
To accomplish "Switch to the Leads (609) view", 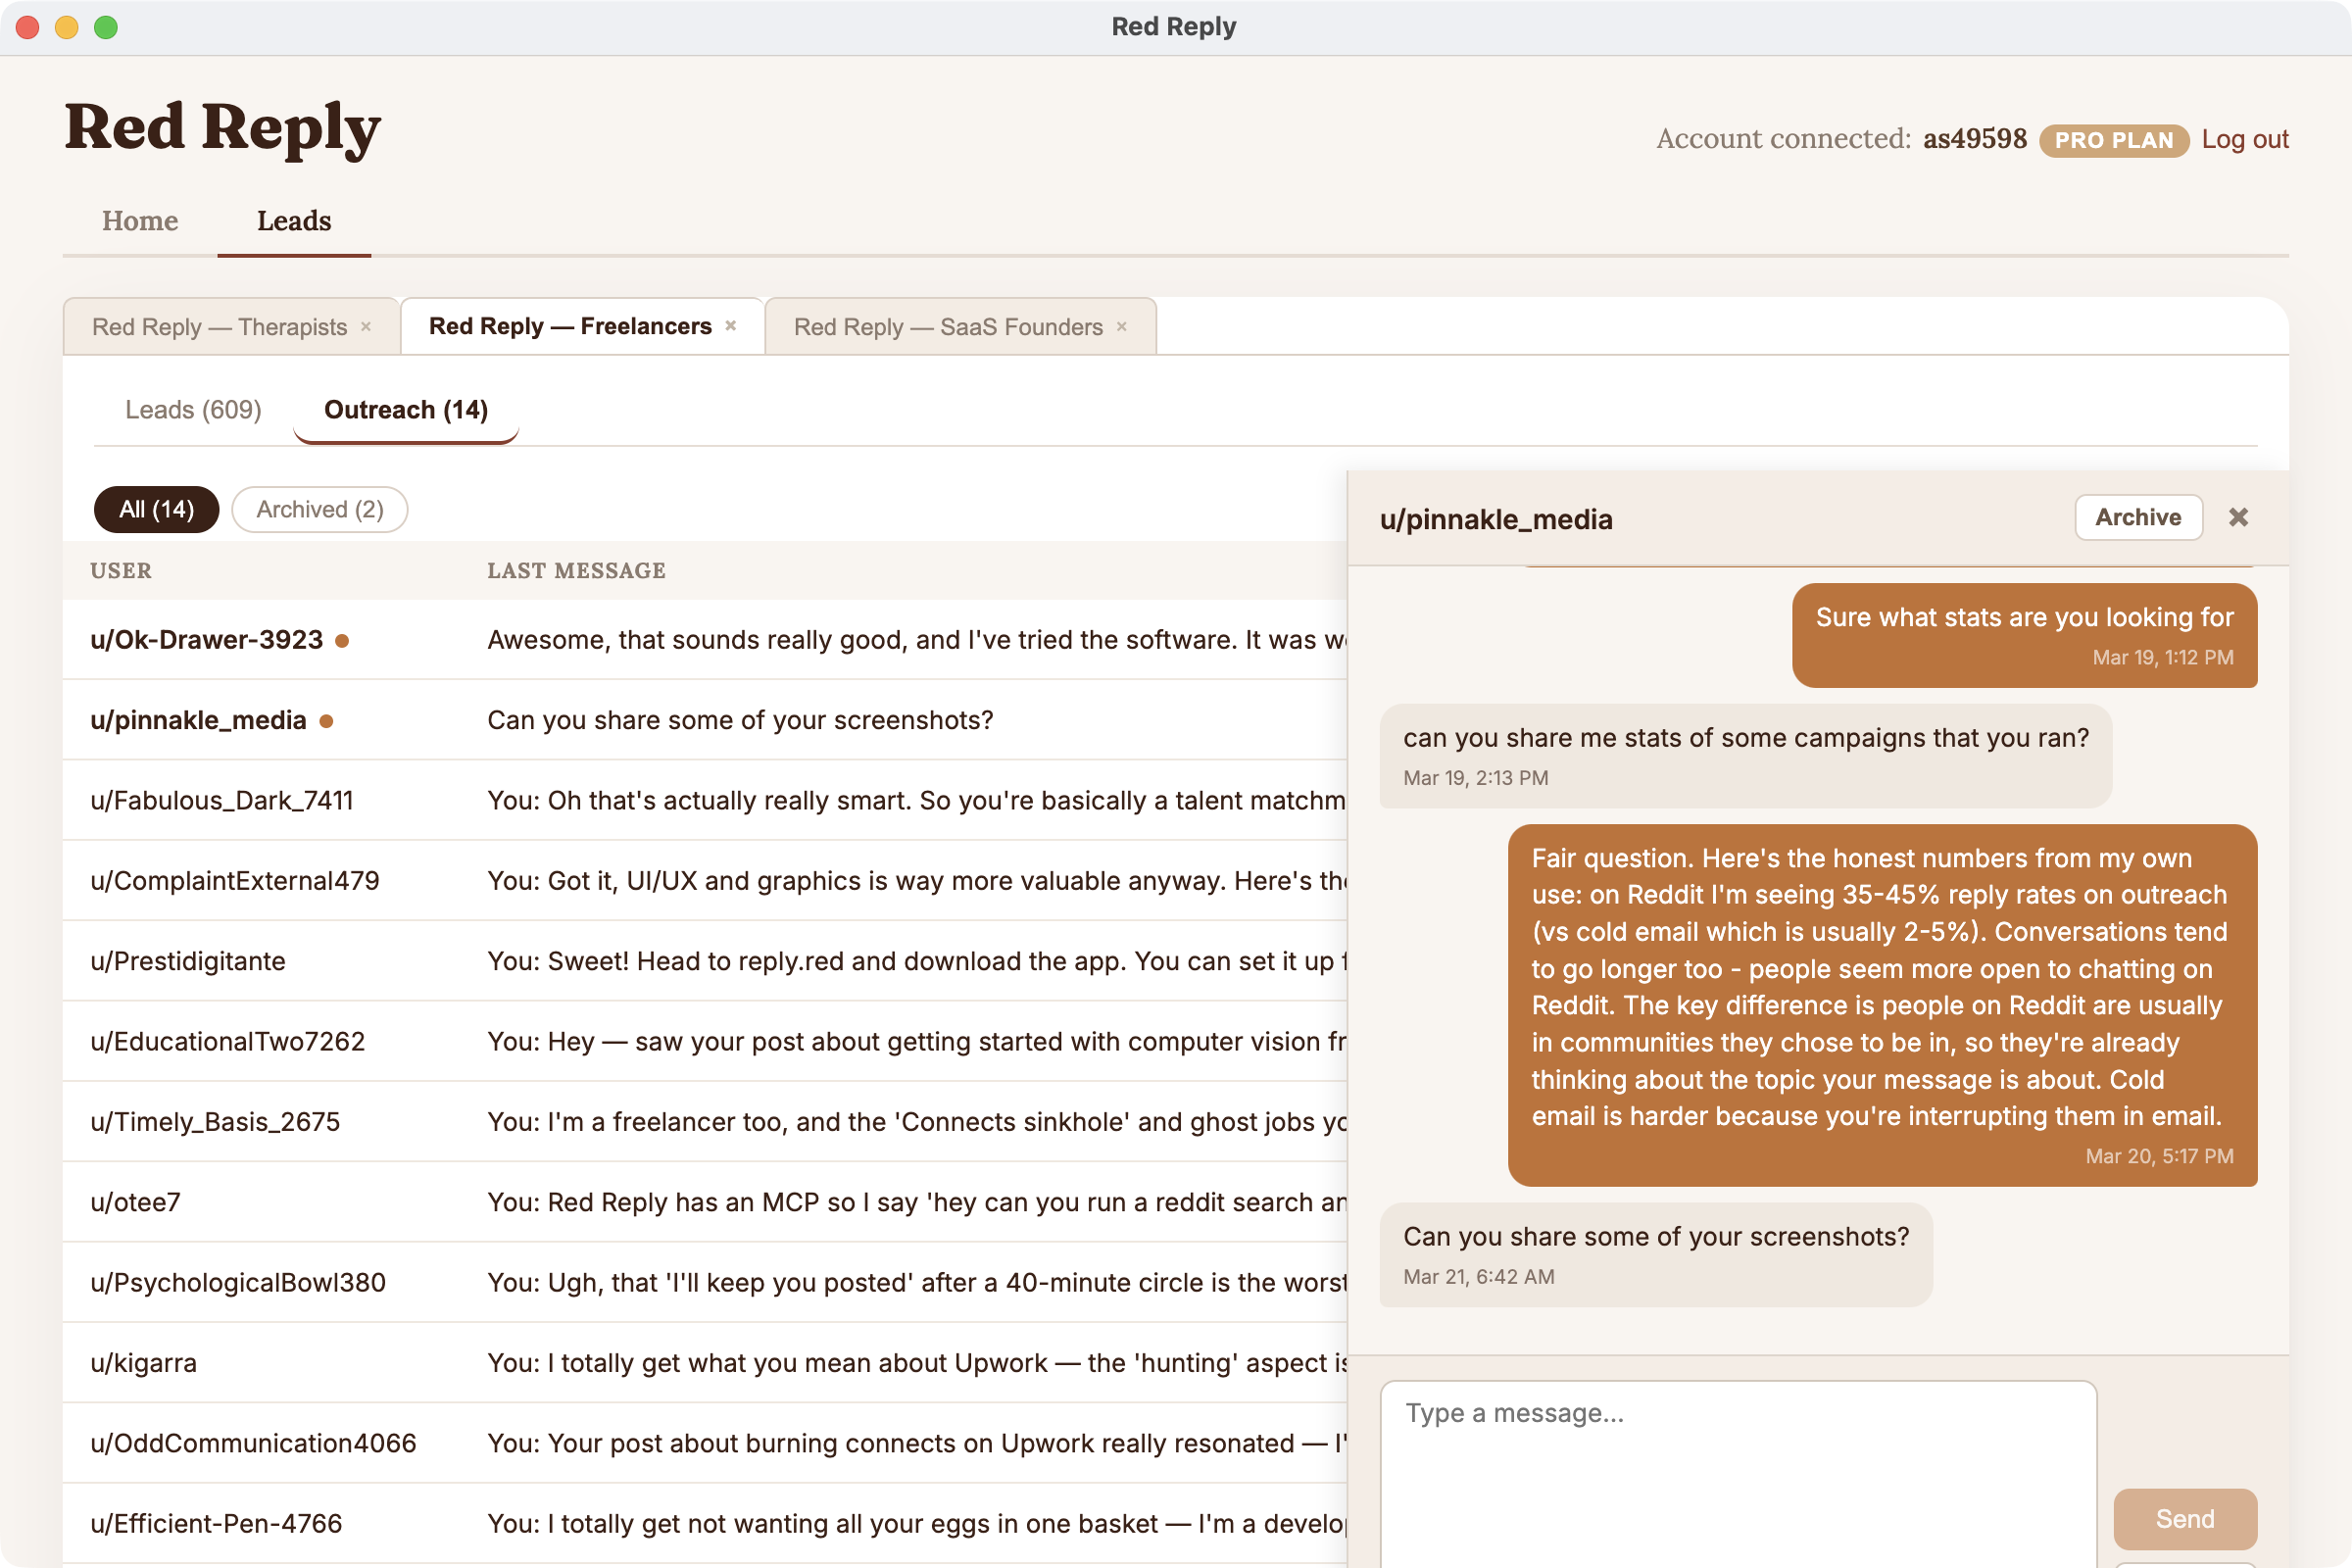I will coord(193,409).
